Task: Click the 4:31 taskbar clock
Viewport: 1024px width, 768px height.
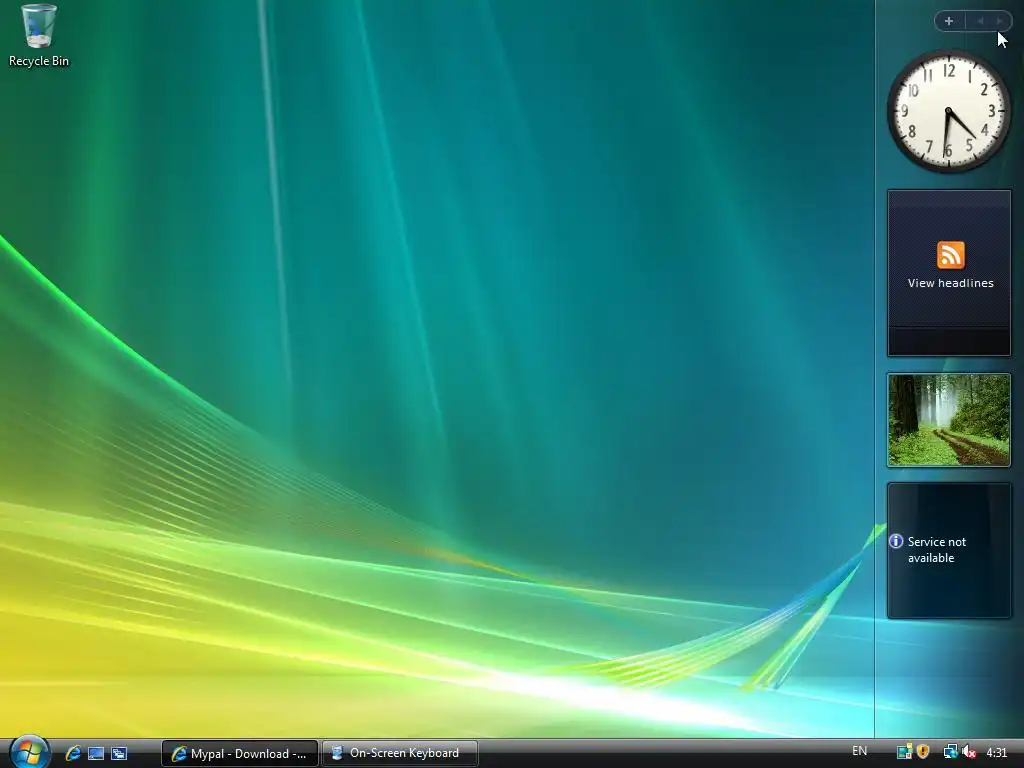Action: (997, 753)
